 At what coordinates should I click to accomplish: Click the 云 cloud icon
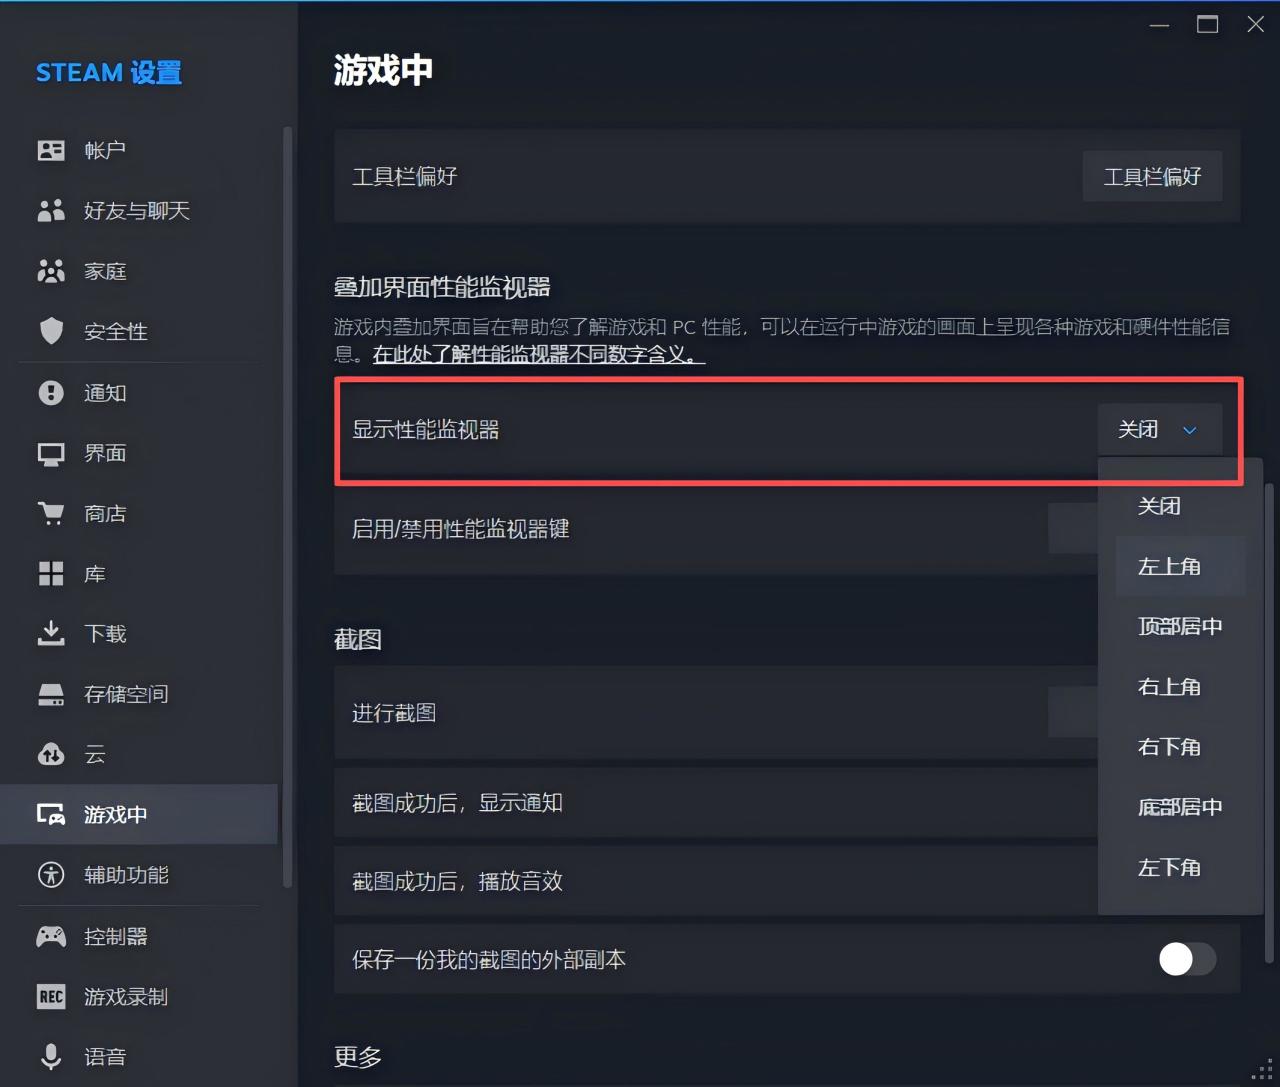tap(51, 754)
